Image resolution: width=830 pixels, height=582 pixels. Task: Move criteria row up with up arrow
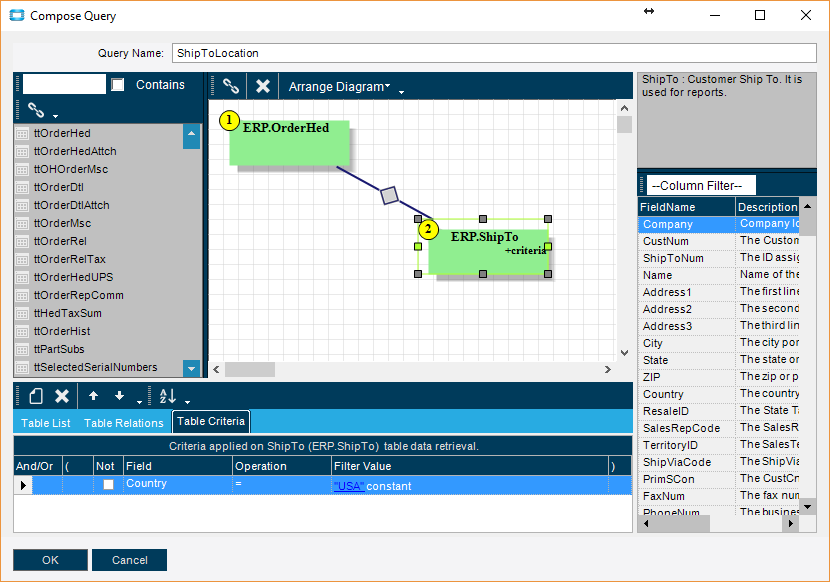[x=93, y=396]
